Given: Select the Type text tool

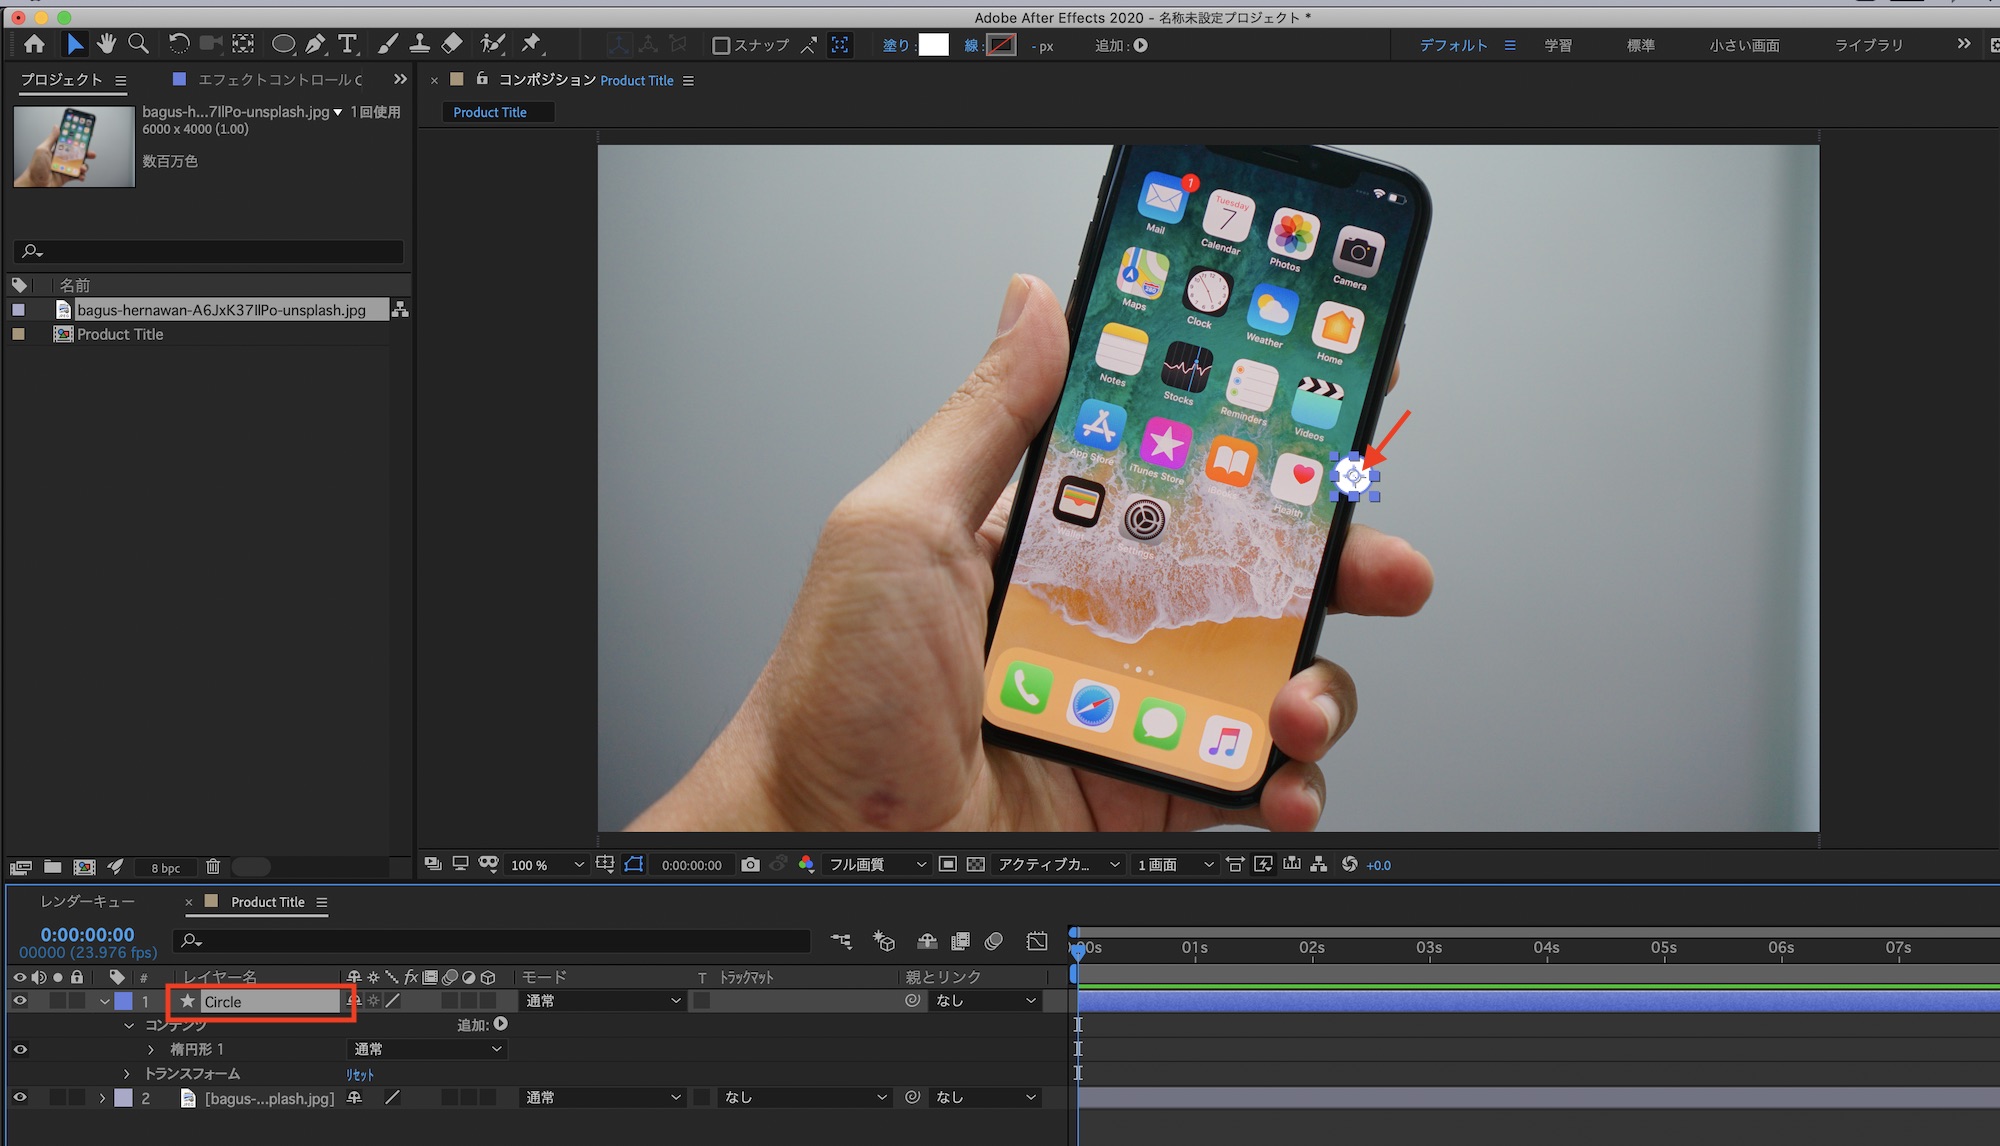Looking at the screenshot, I should 347,44.
